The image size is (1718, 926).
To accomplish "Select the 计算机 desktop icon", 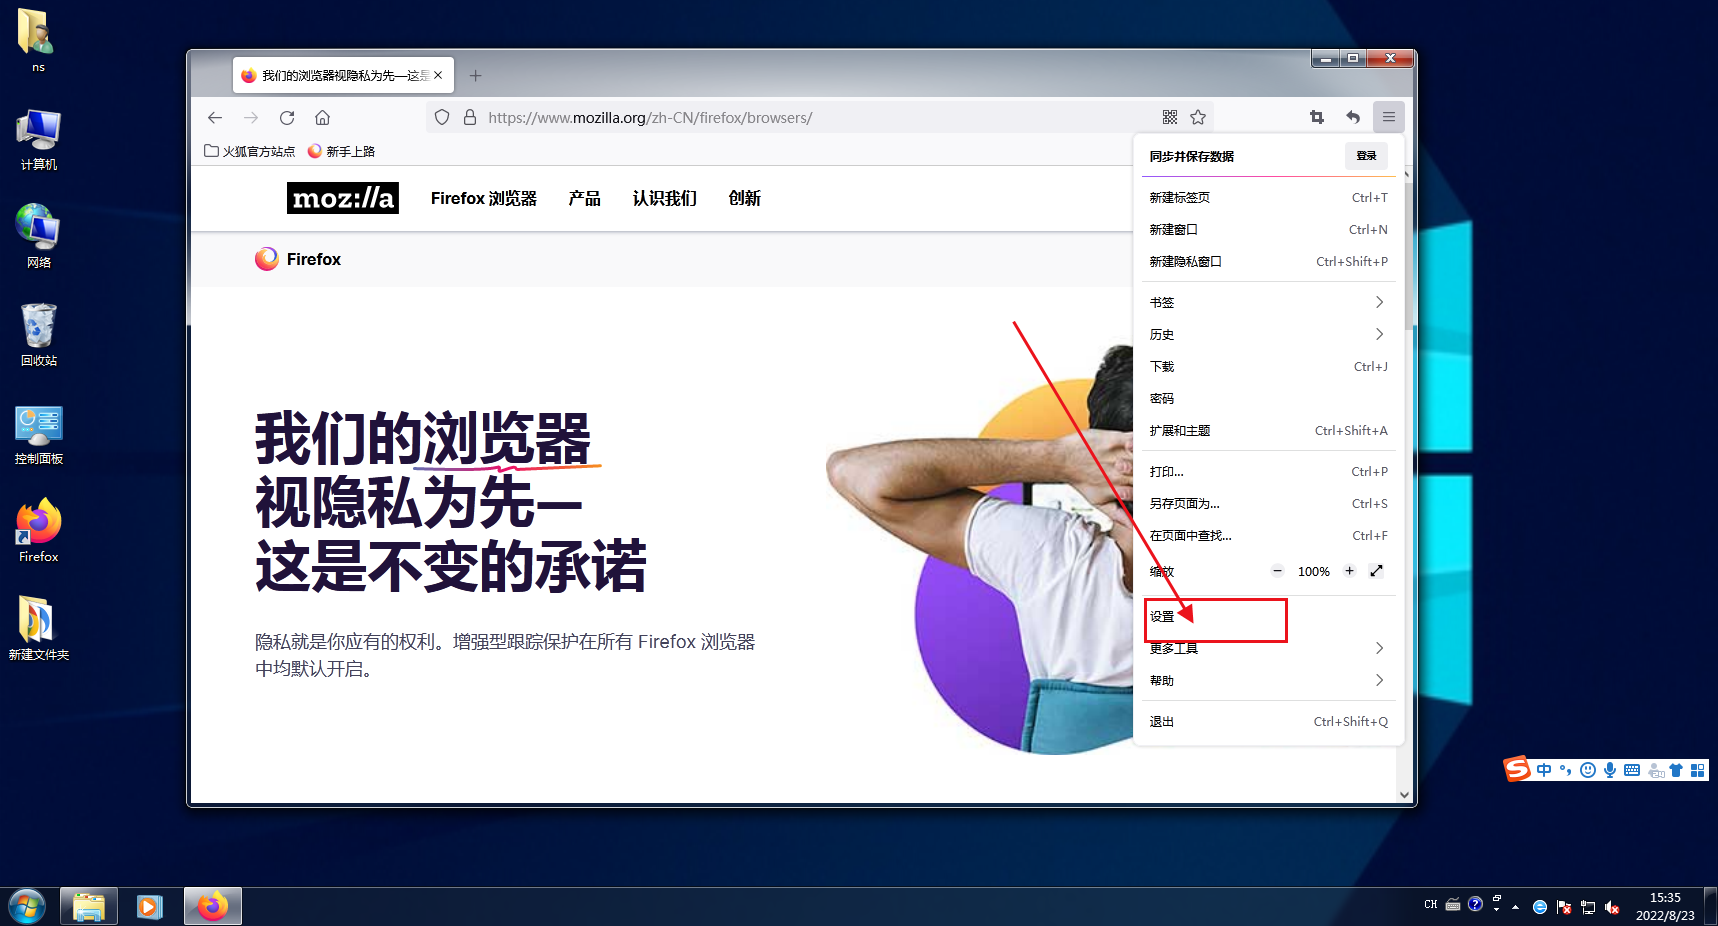I will pyautogui.click(x=38, y=140).
